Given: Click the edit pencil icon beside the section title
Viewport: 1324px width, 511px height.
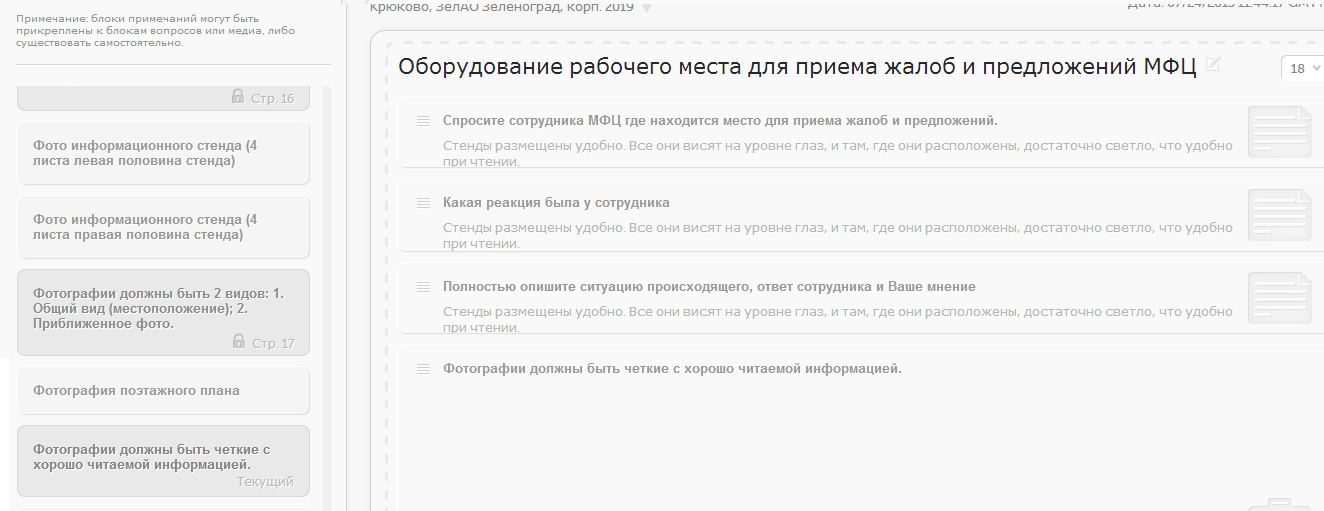Looking at the screenshot, I should point(1213,66).
